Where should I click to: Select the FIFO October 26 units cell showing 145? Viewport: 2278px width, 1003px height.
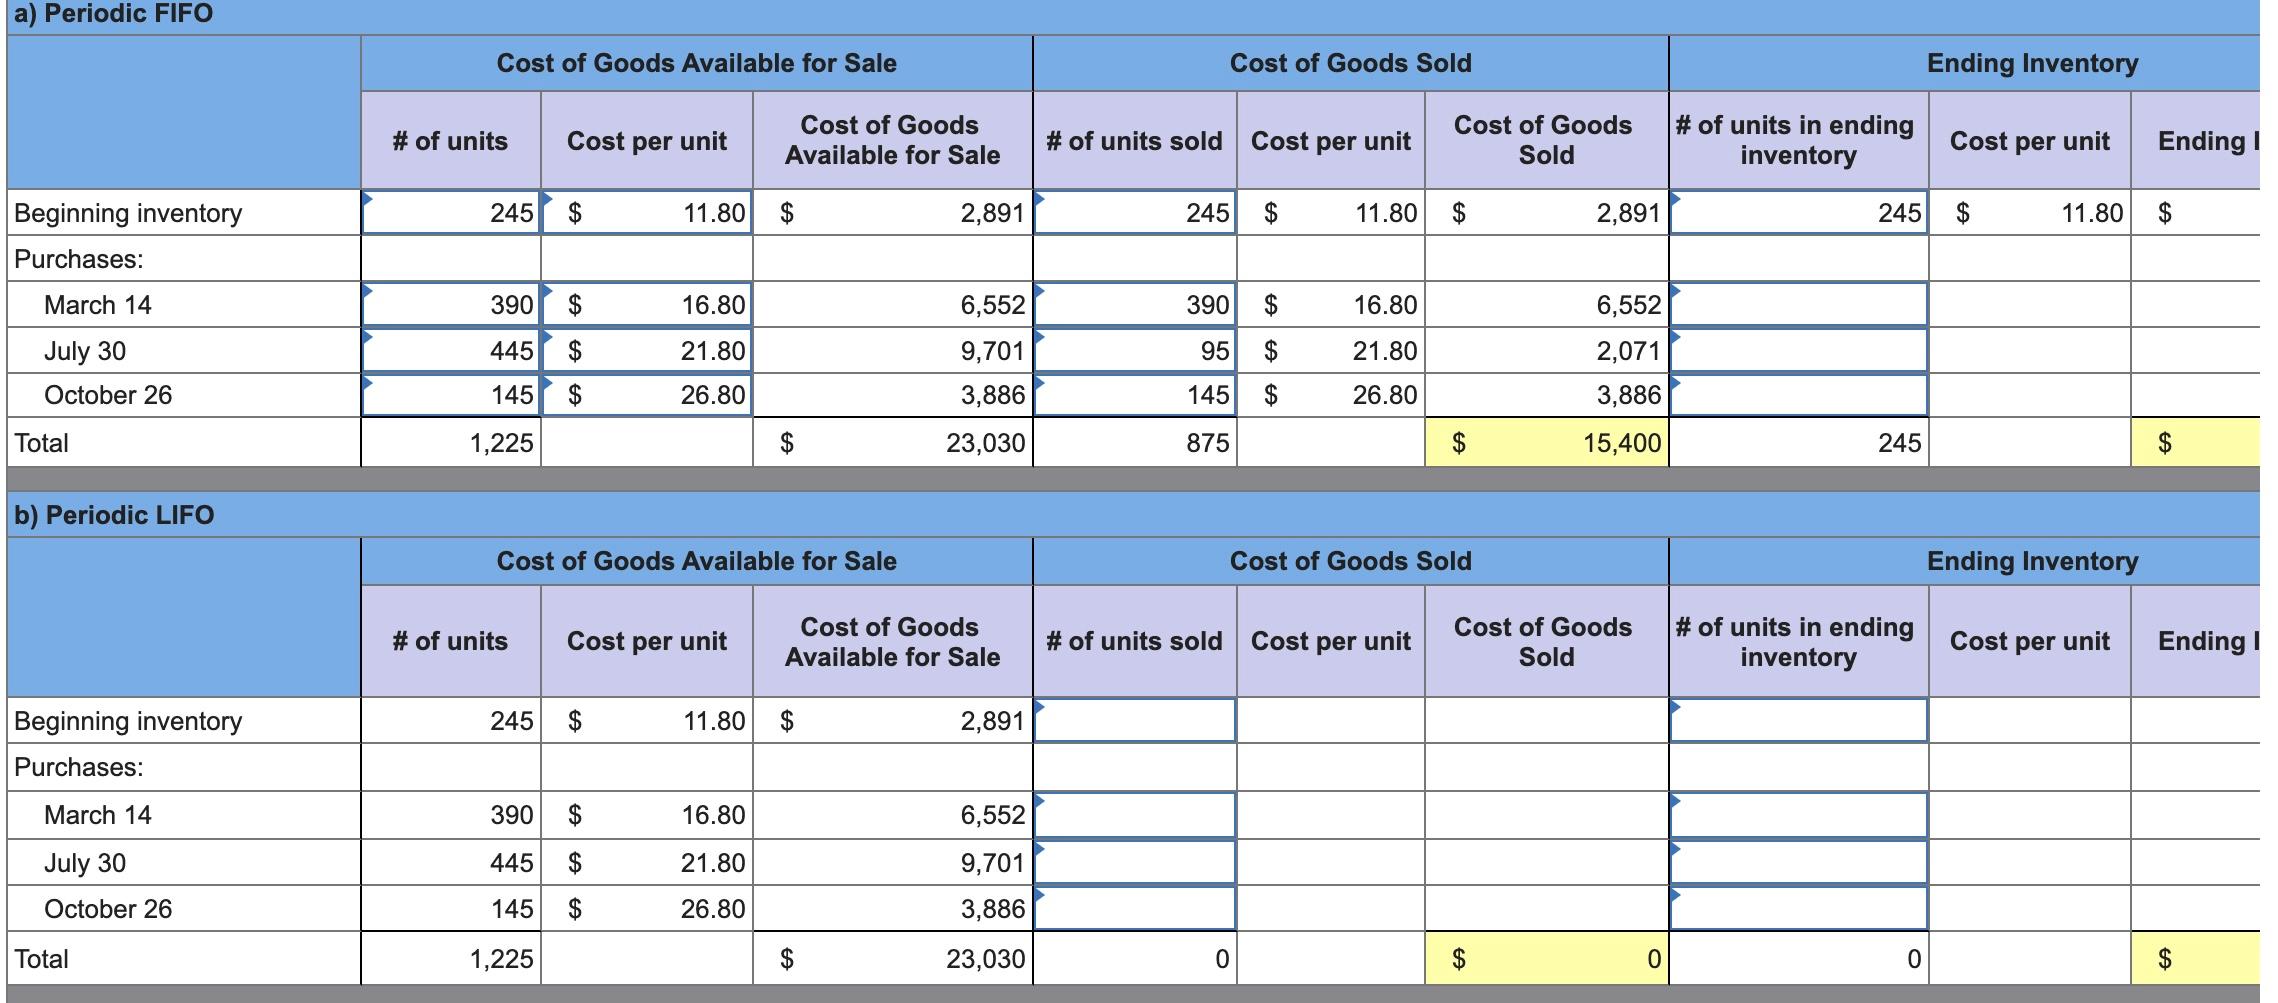(450, 395)
